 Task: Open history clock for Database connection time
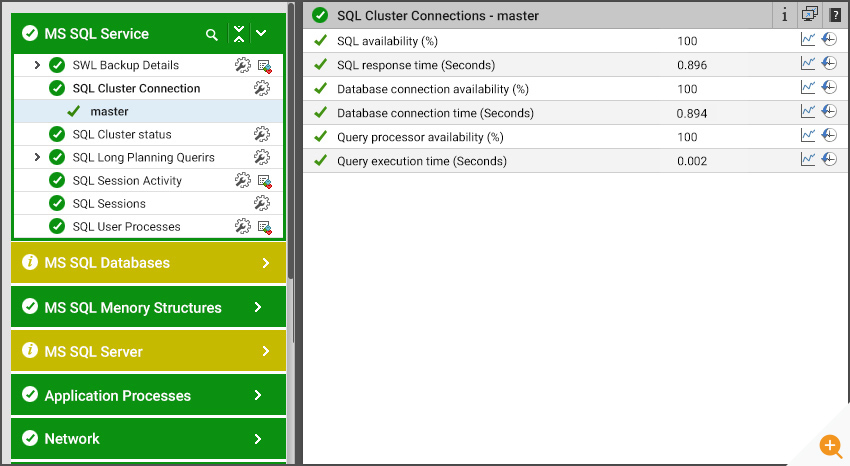pyautogui.click(x=829, y=111)
